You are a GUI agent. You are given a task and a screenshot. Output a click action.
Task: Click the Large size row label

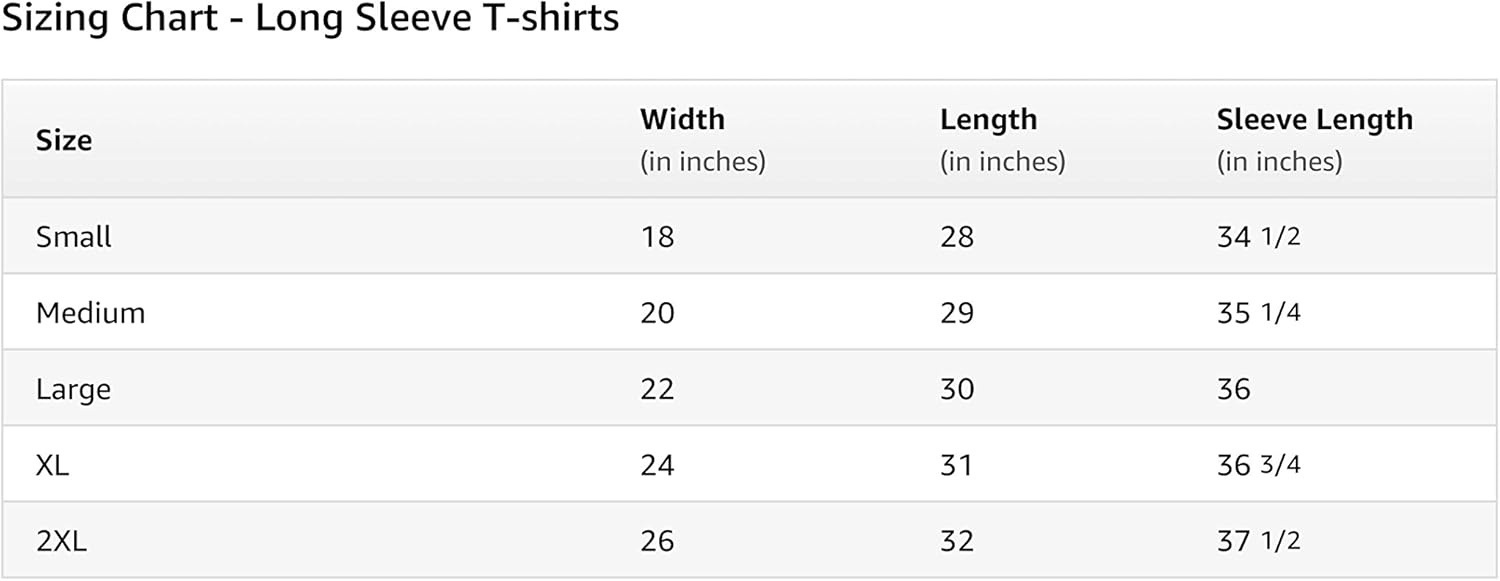[73, 389]
